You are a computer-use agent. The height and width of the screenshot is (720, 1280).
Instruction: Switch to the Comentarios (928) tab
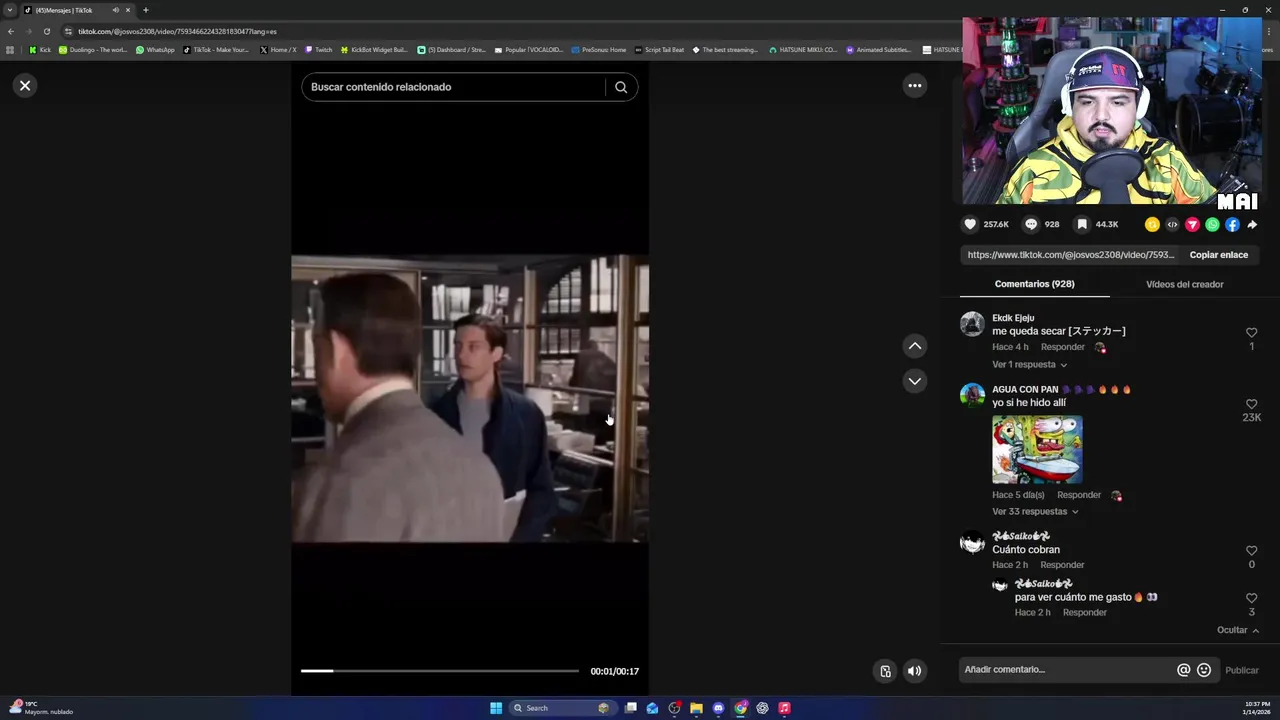pos(1034,284)
